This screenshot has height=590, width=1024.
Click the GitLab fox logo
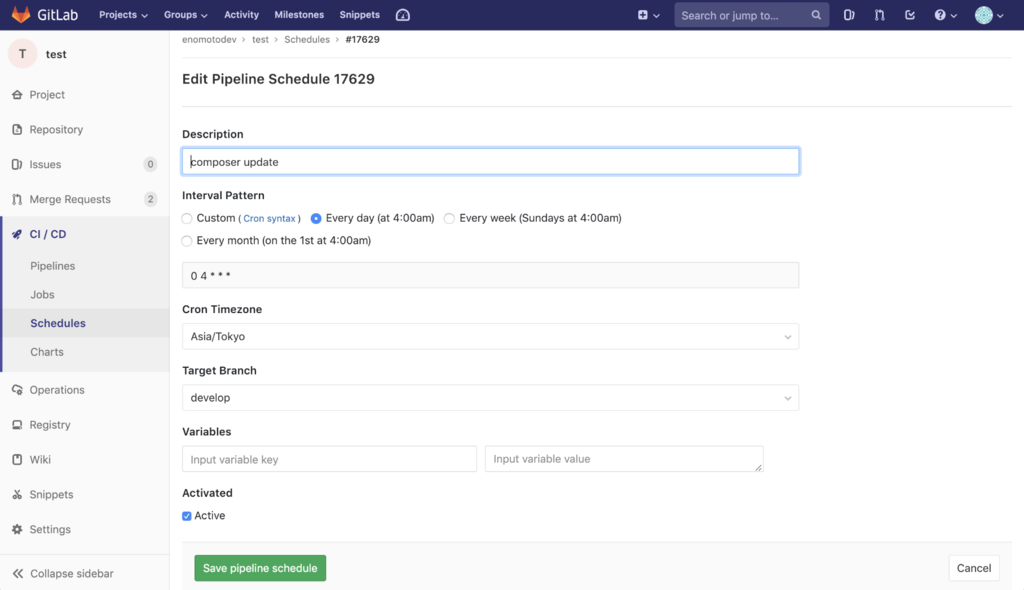(x=21, y=14)
